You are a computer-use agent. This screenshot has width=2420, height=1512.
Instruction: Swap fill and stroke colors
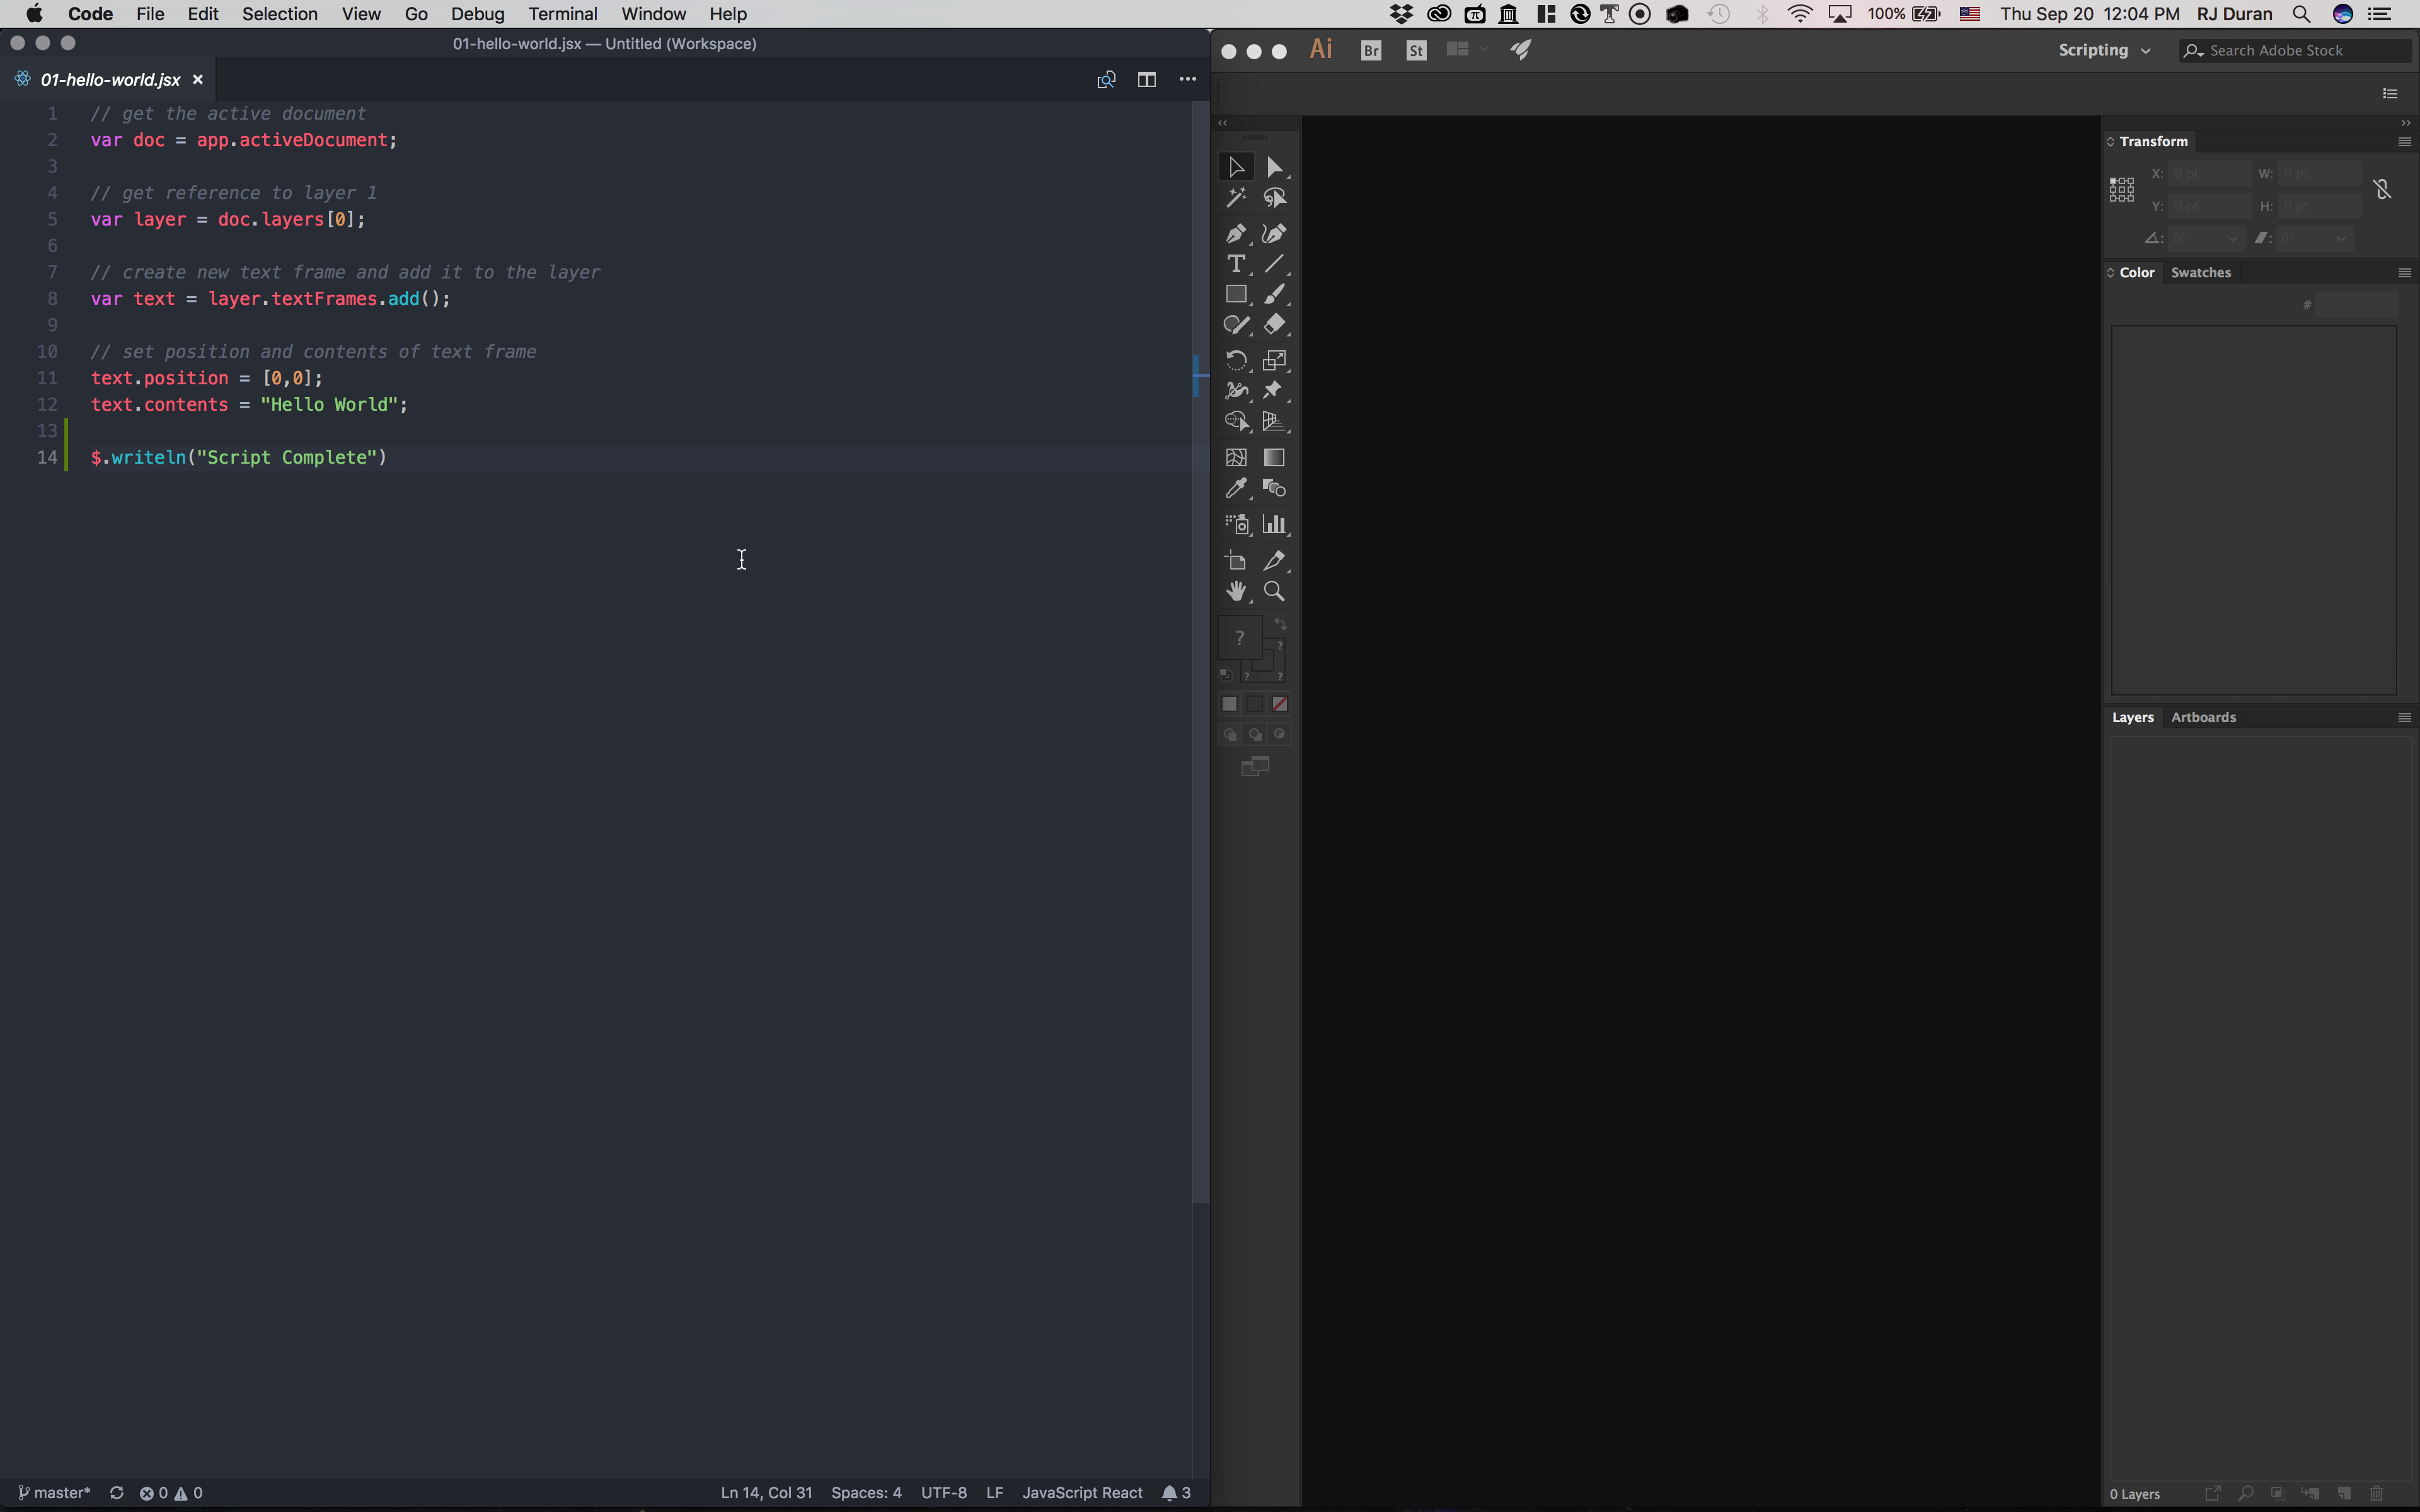tap(1280, 625)
